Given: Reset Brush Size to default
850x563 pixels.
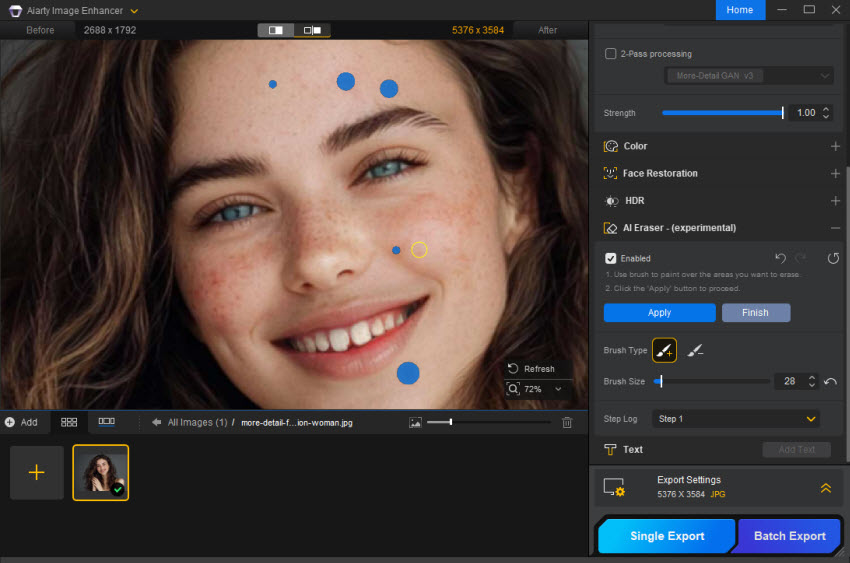Looking at the screenshot, I should tap(830, 382).
